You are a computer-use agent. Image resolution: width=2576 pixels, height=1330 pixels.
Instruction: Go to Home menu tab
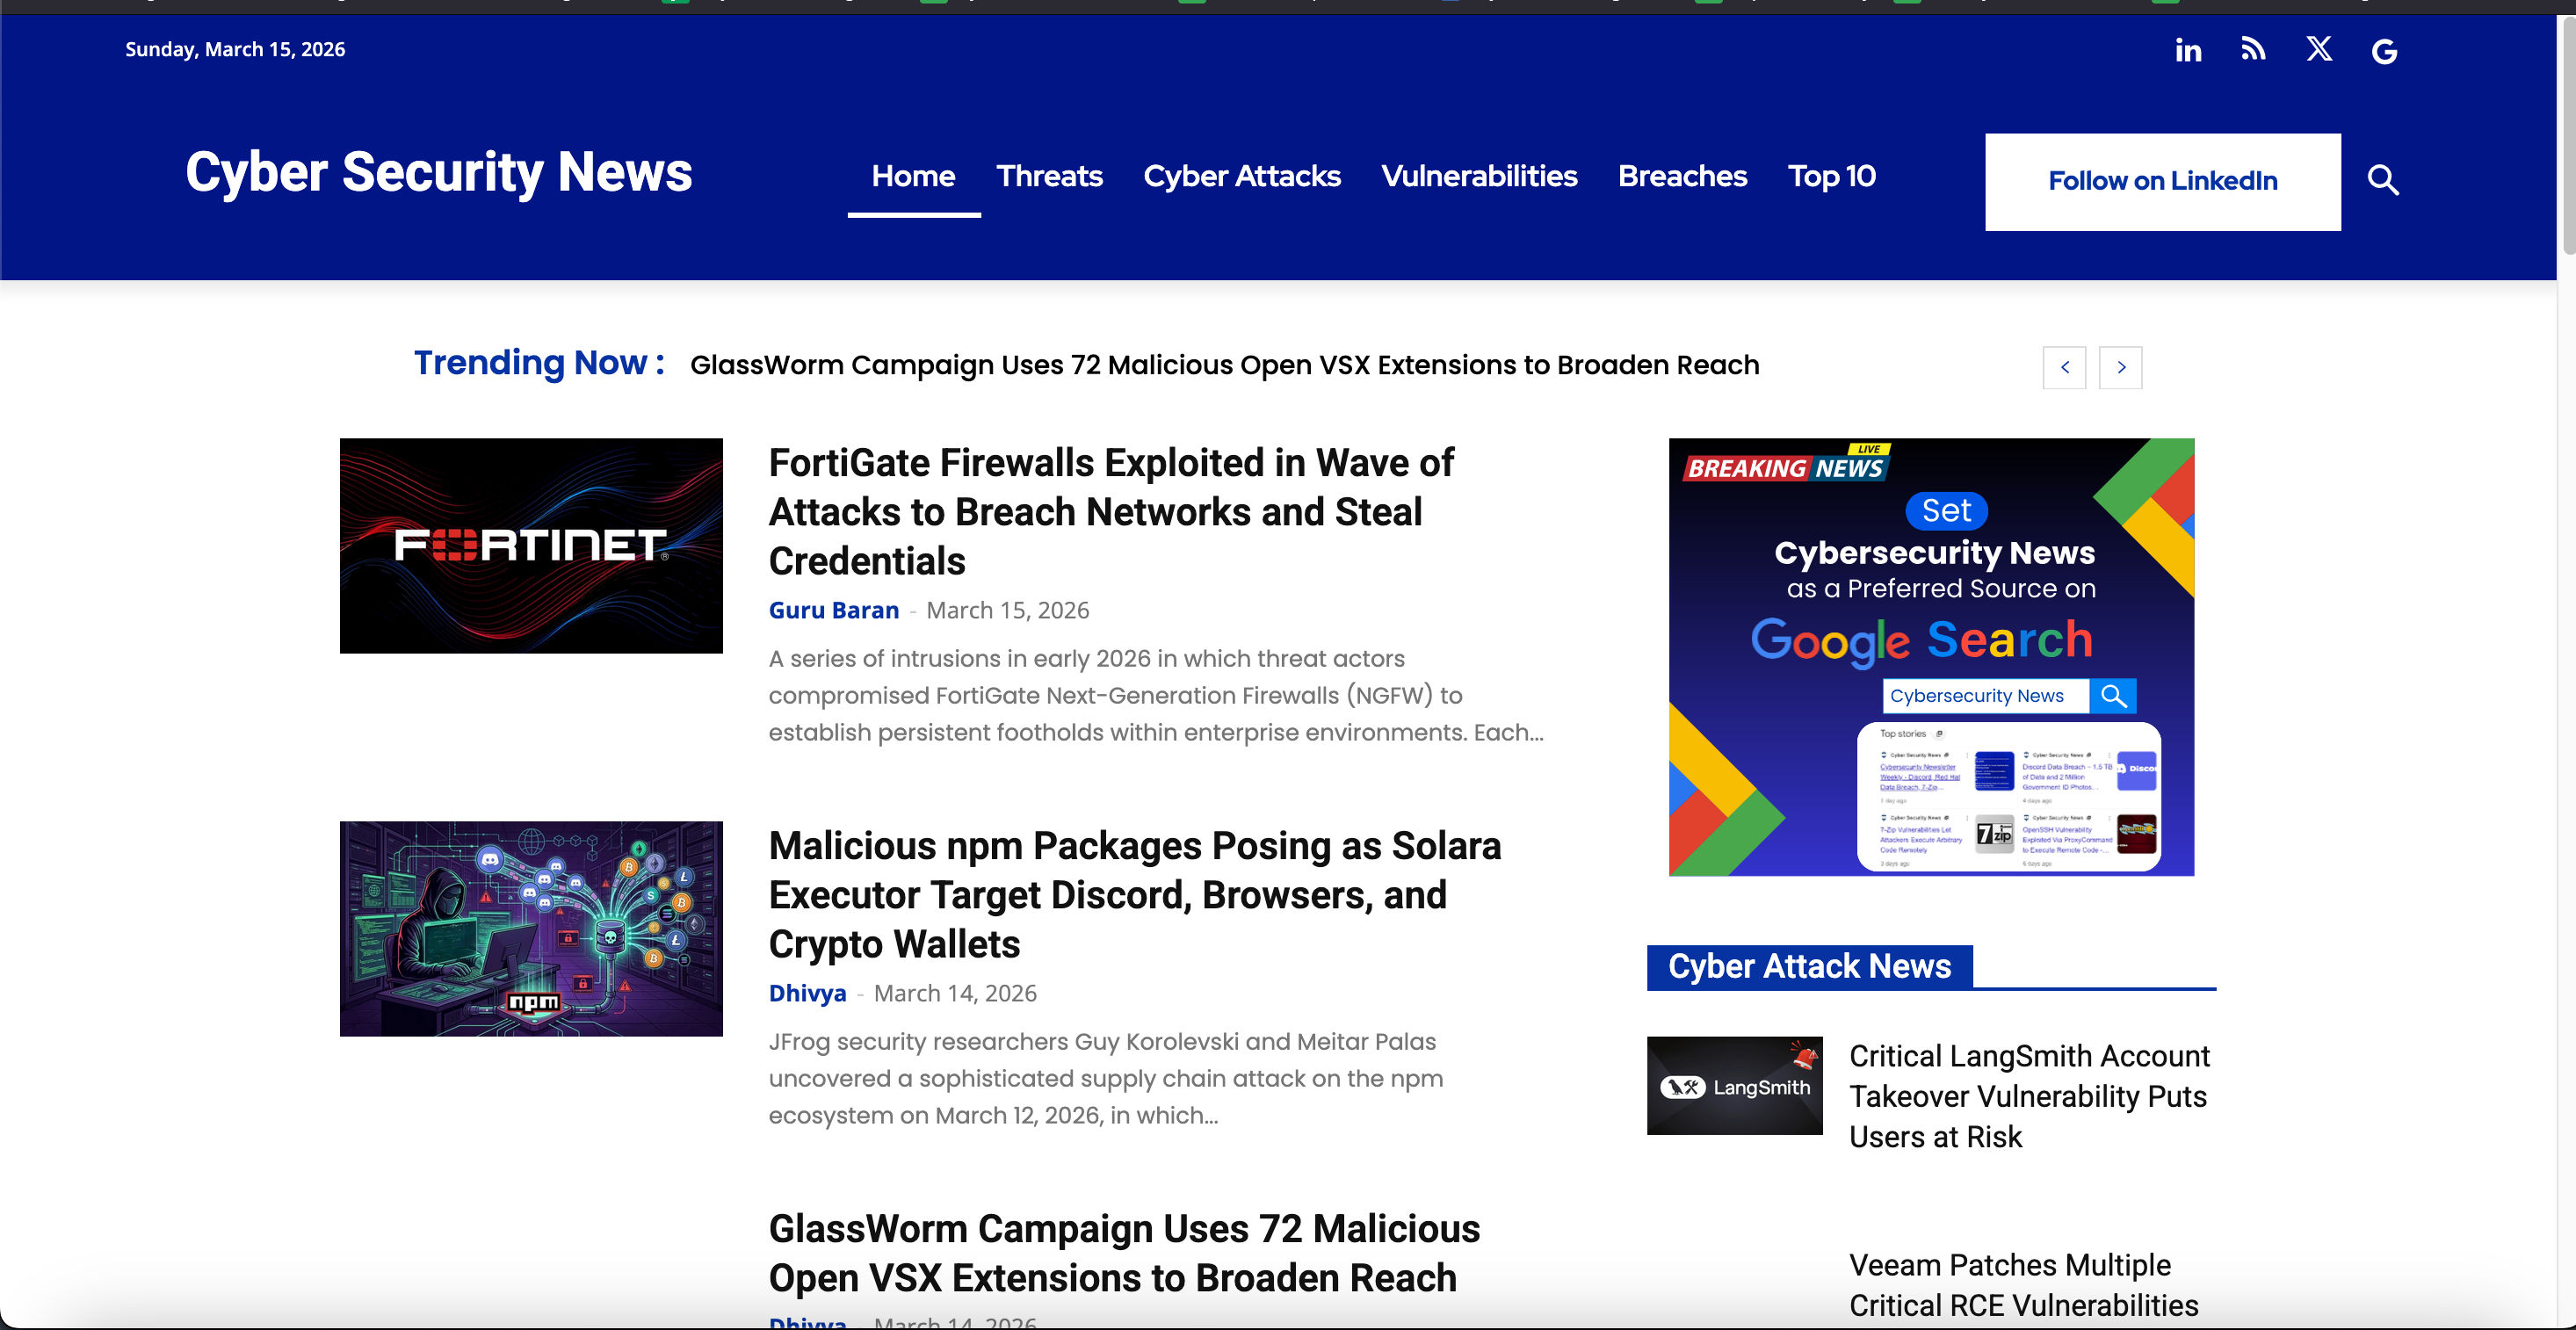913,177
